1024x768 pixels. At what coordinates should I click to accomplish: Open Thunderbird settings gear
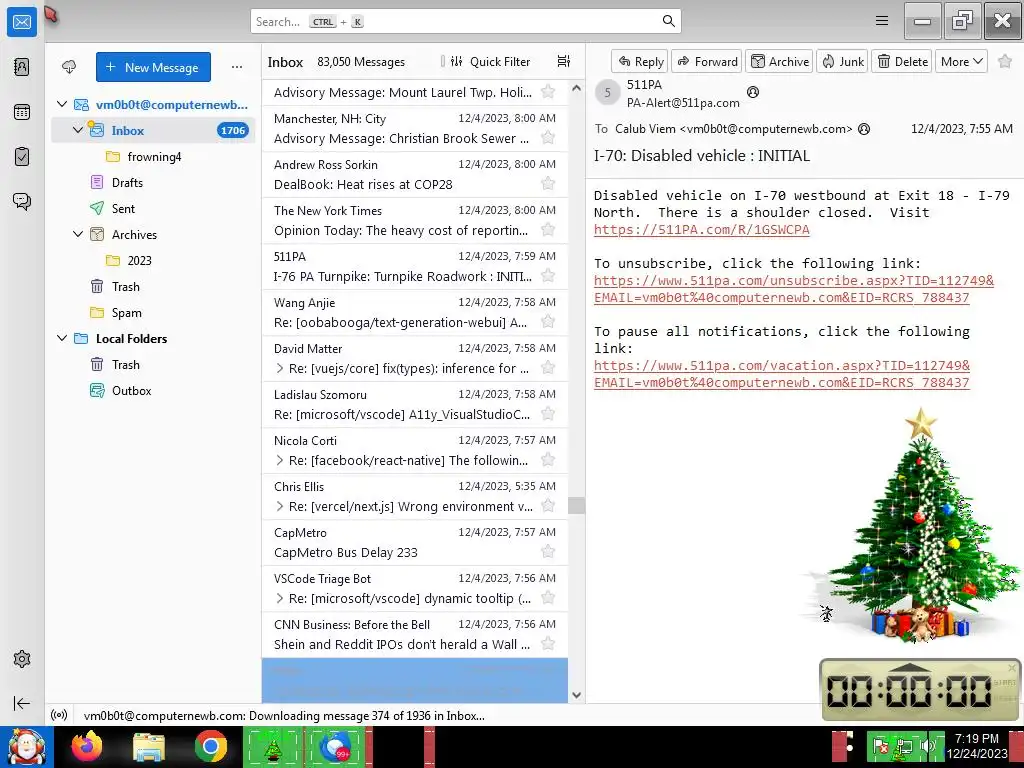[x=22, y=659]
